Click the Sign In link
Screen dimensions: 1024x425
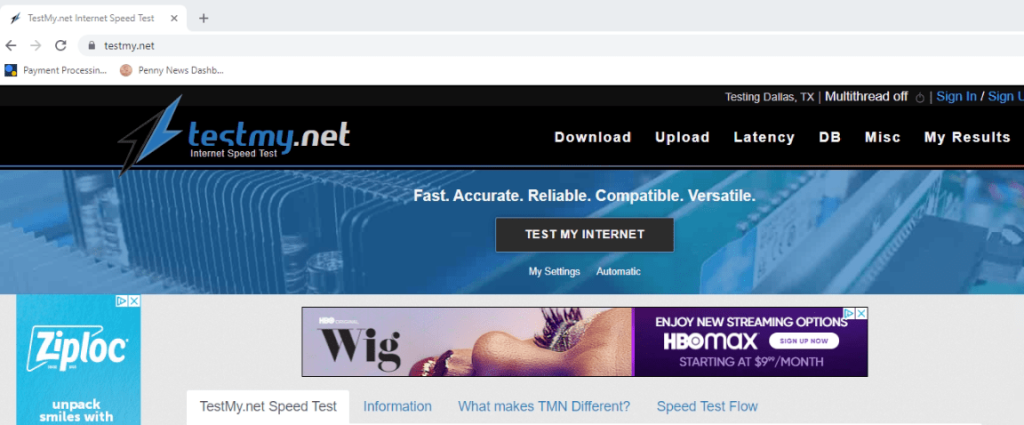(956, 97)
